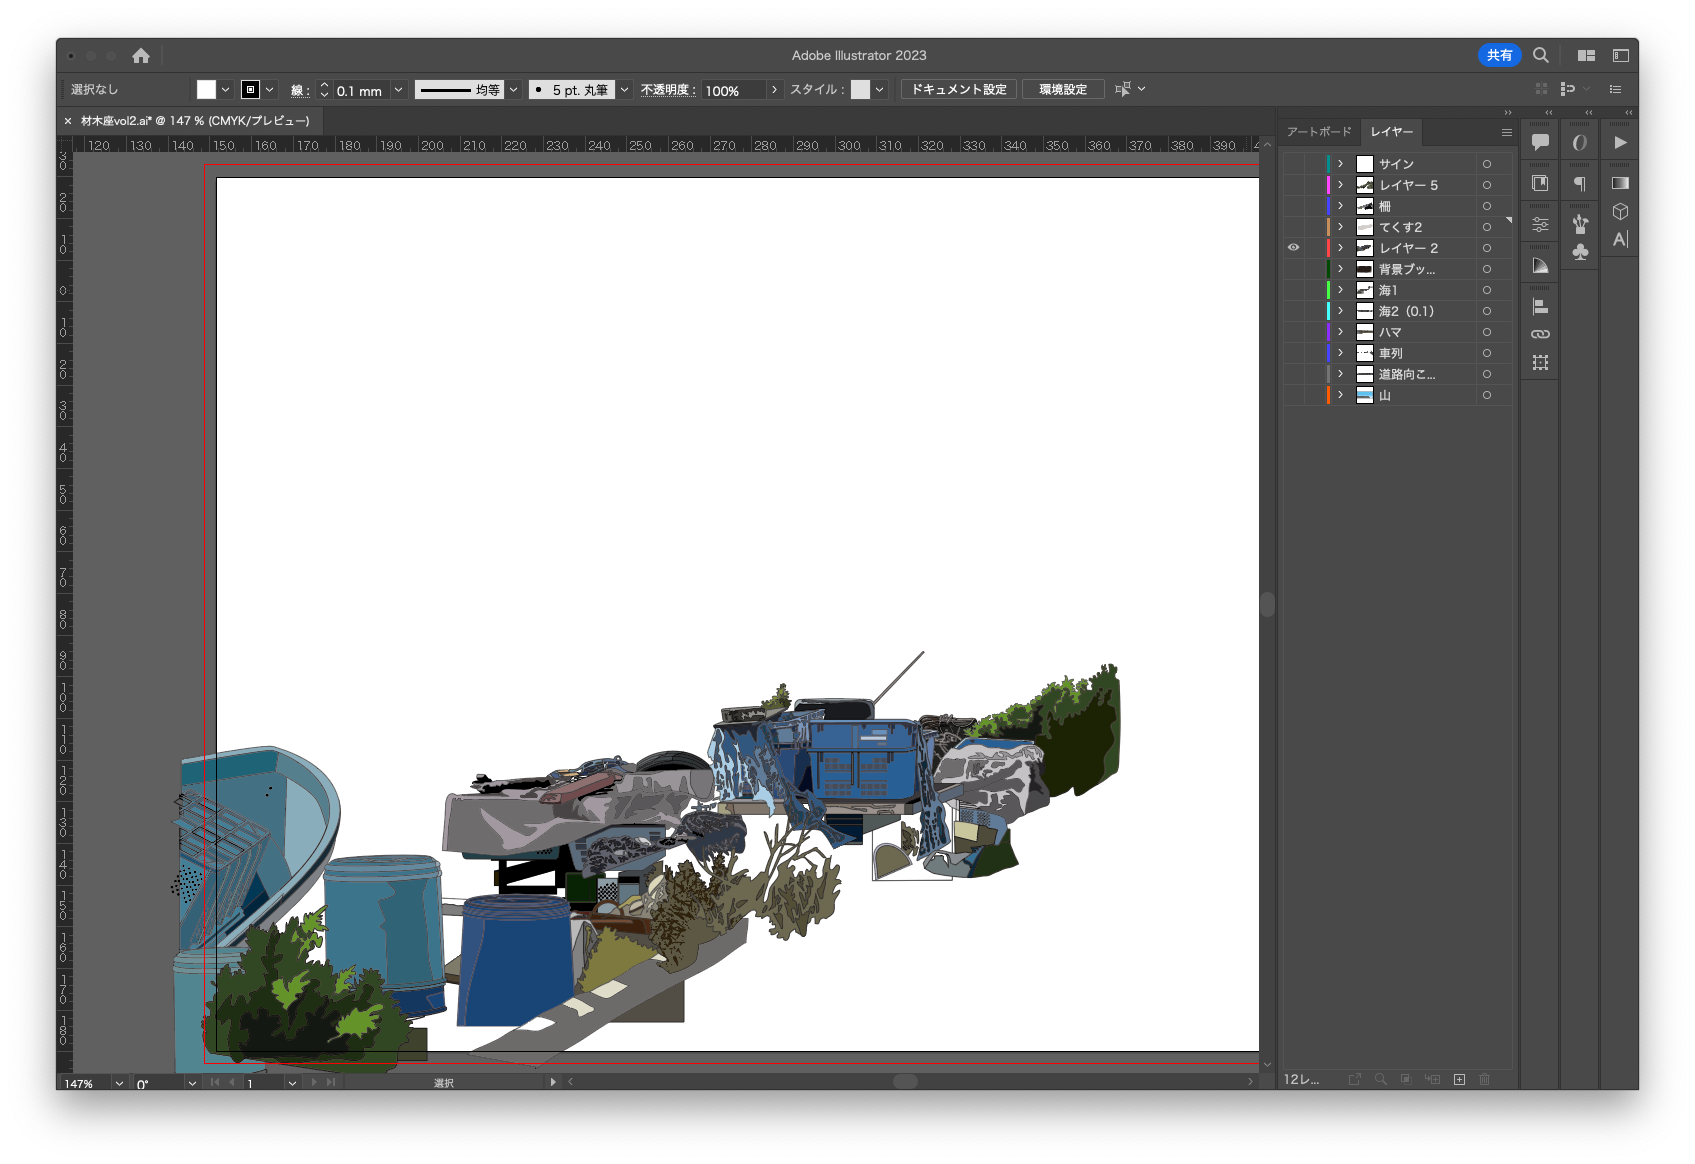1695x1164 pixels.
Task: Click the white fill color swatch
Action: (x=206, y=90)
